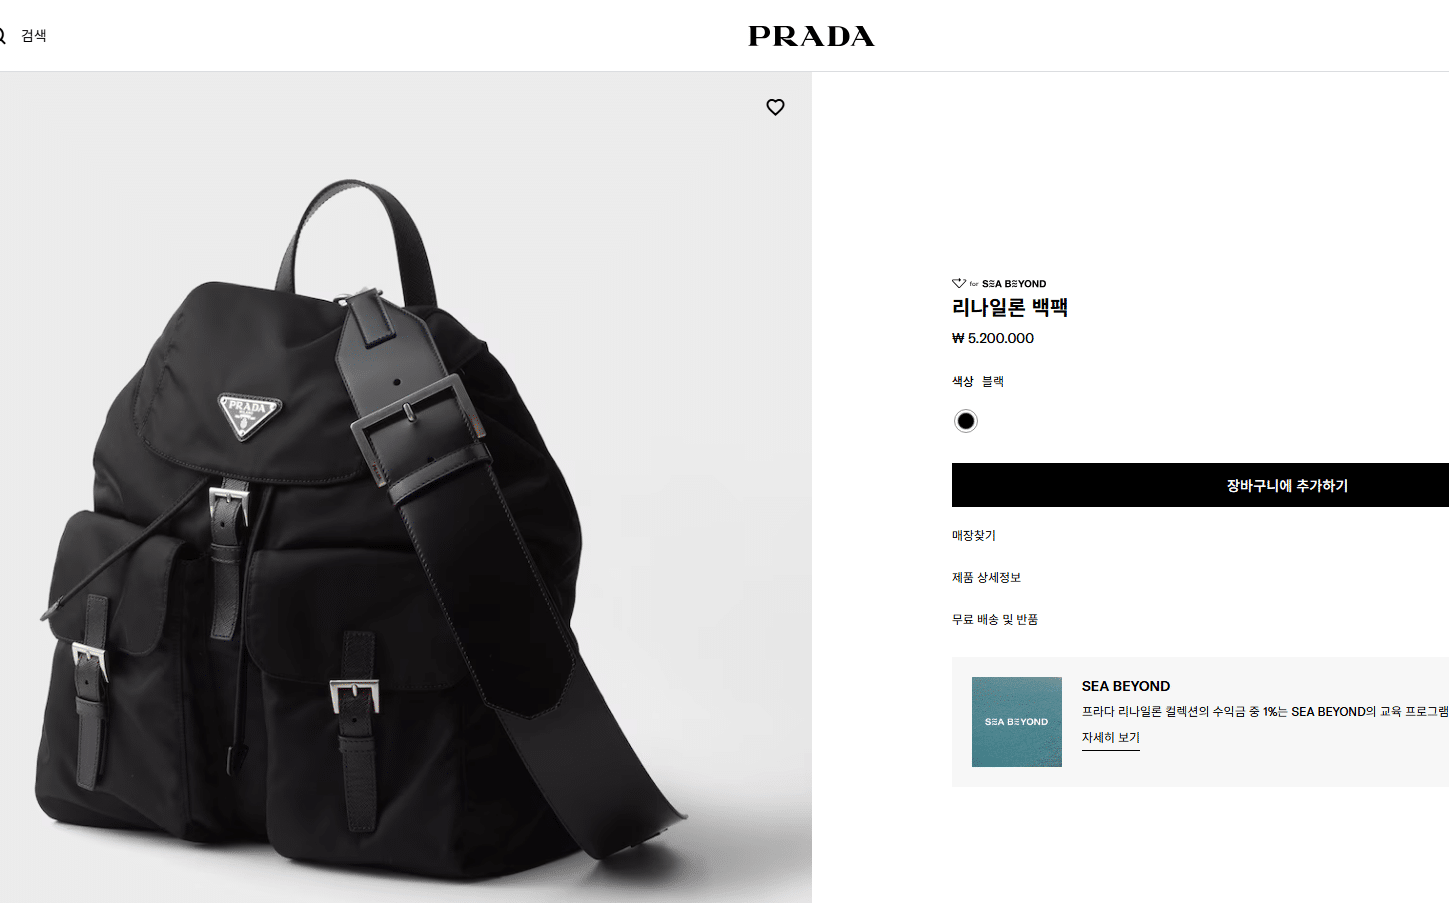Screen dimensions: 1449x903
Task: Click the SEA BEYOND banner description text
Action: 1265,712
